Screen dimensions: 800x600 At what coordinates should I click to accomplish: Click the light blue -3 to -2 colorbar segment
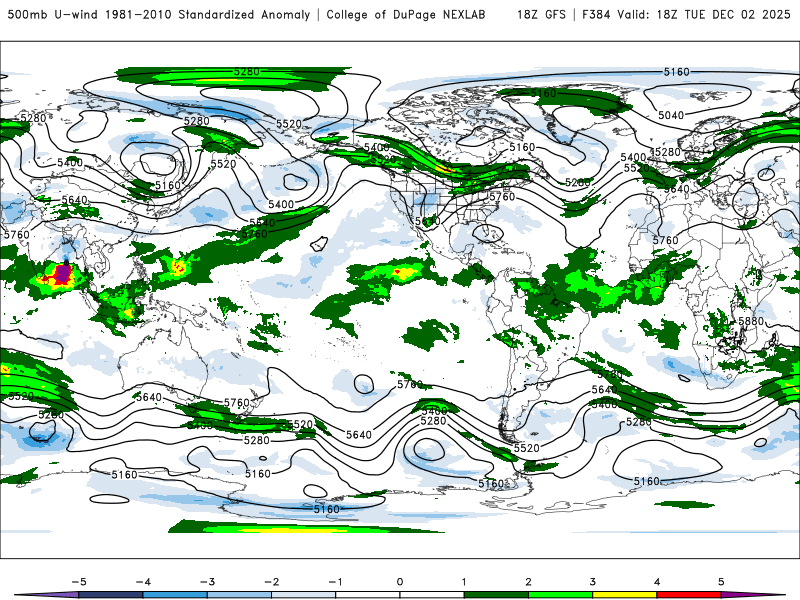click(239, 595)
